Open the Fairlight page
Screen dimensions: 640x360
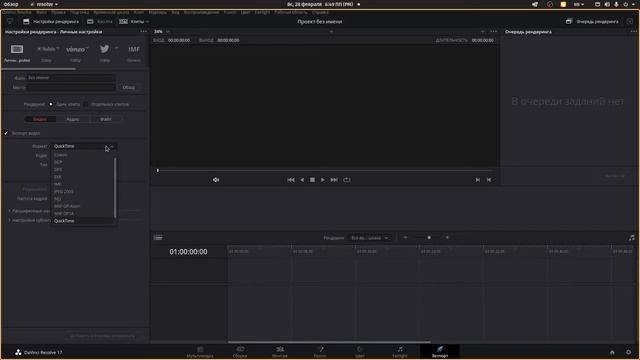tap(400, 352)
